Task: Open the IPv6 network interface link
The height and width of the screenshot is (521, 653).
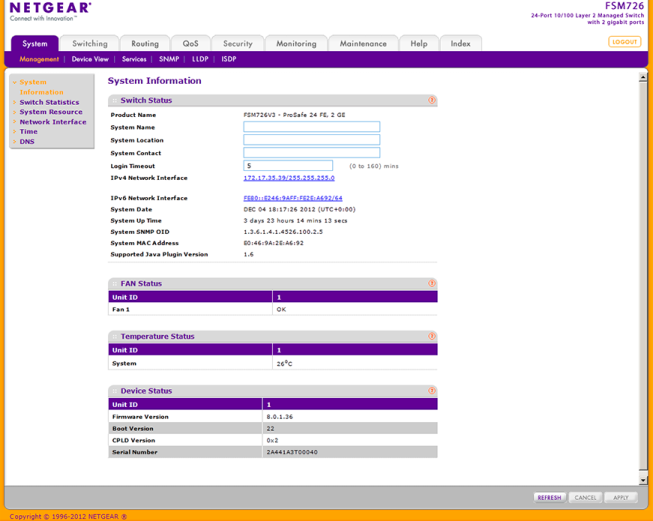Action: tap(293, 198)
